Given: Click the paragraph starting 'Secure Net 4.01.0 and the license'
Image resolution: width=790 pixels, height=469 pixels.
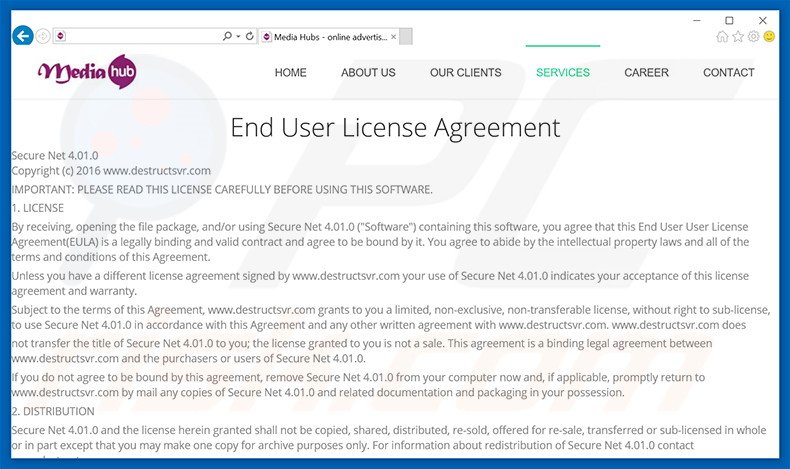Looking at the screenshot, I should pyautogui.click(x=389, y=437).
